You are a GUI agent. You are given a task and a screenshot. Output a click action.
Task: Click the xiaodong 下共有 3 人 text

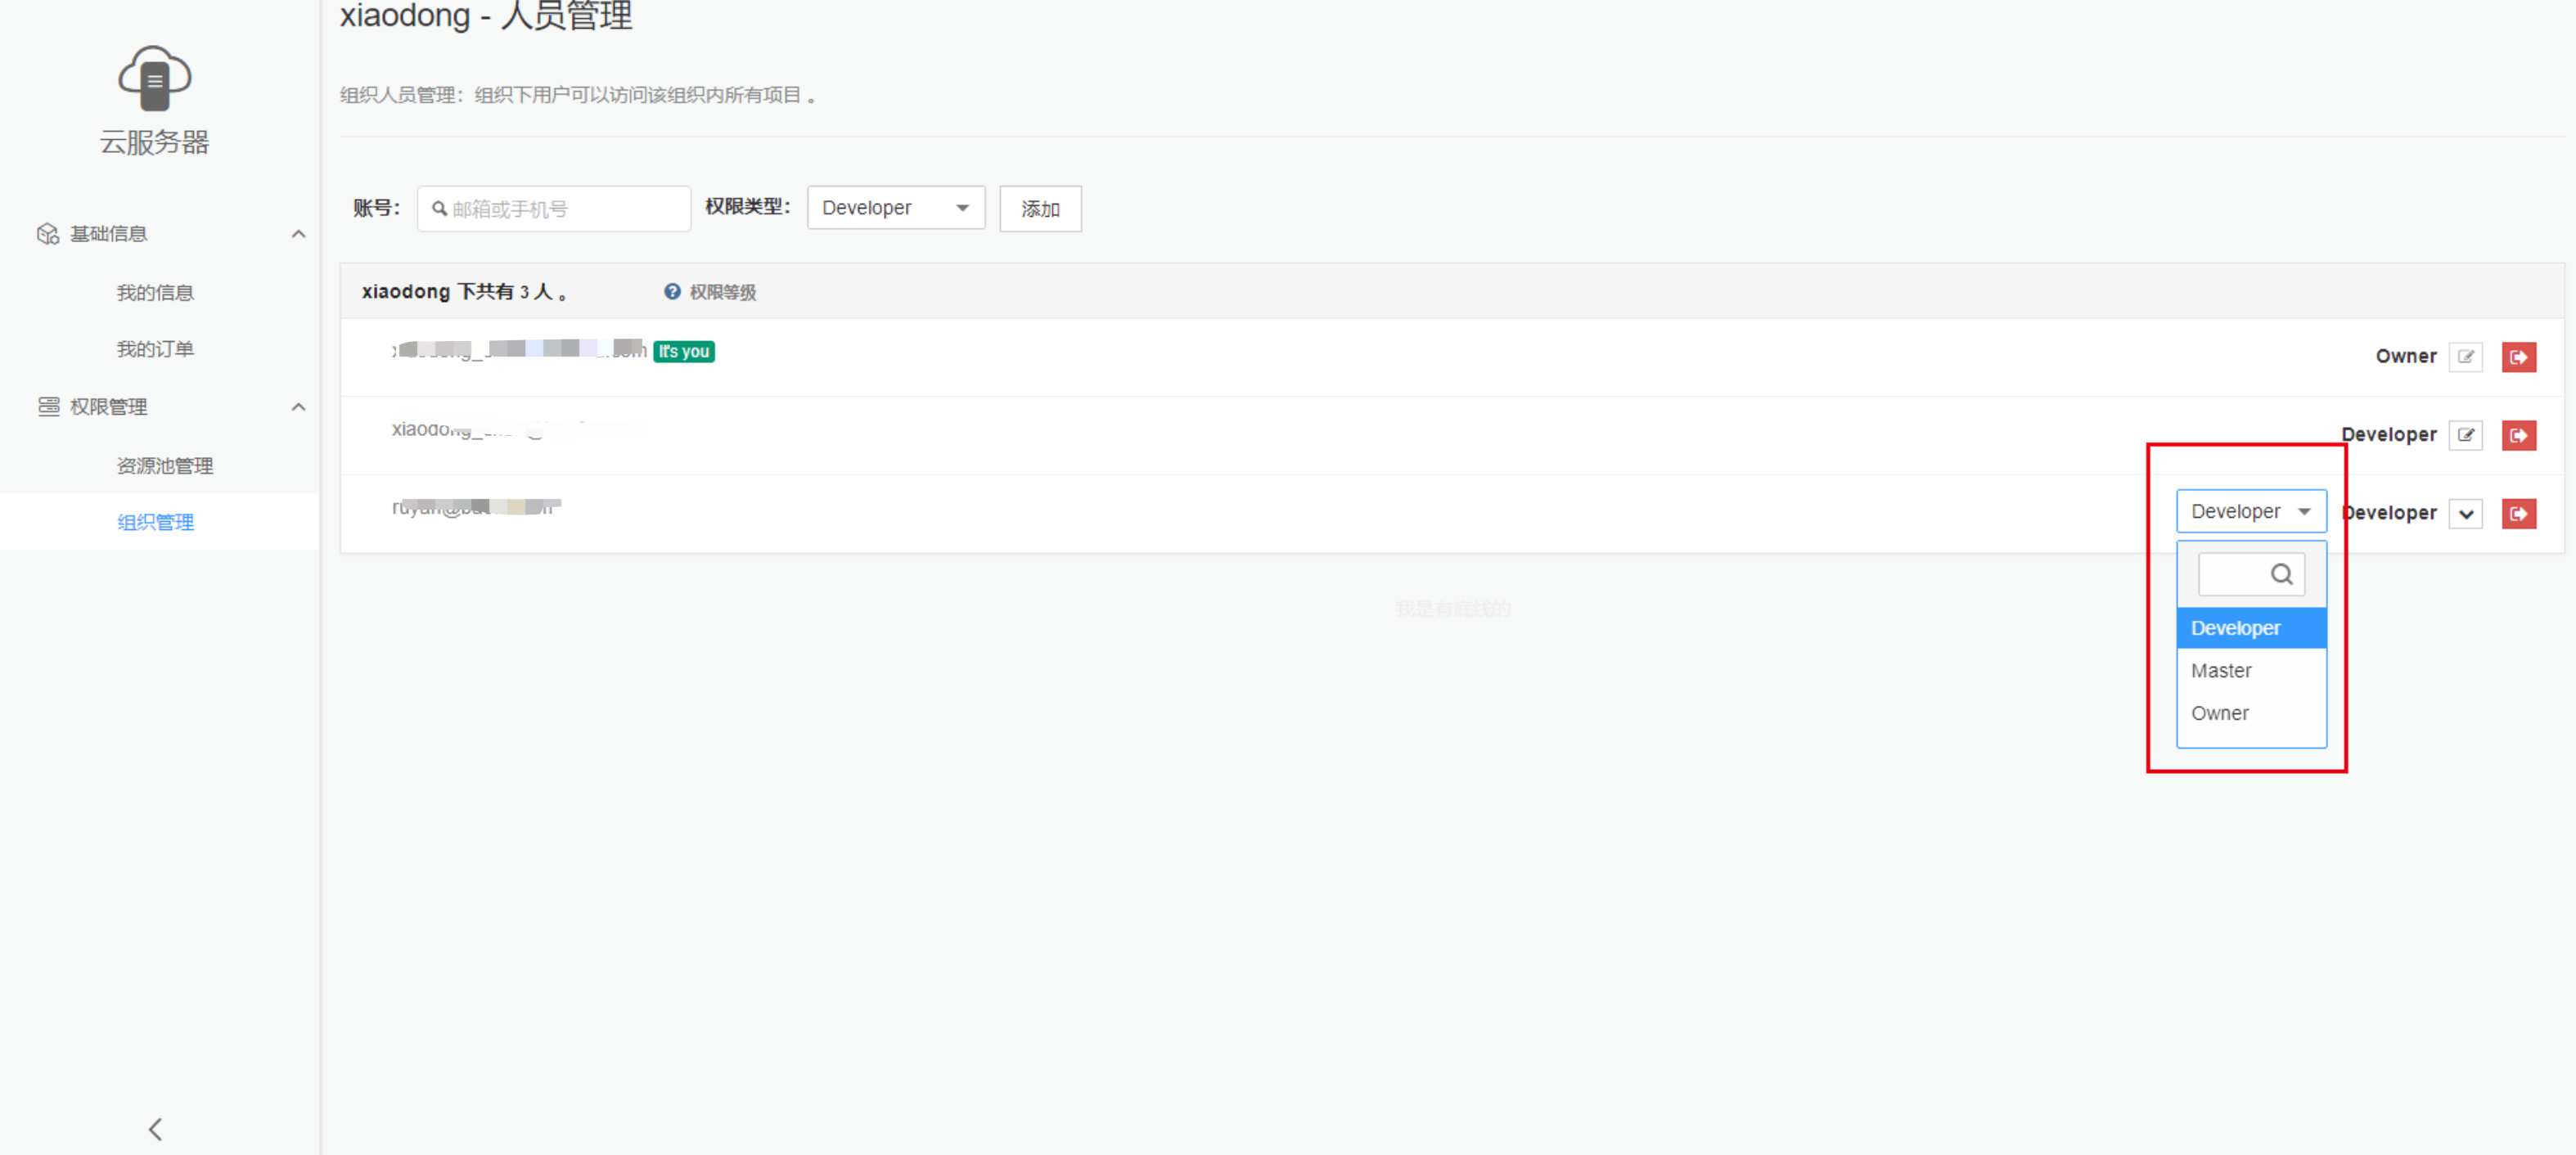click(465, 292)
